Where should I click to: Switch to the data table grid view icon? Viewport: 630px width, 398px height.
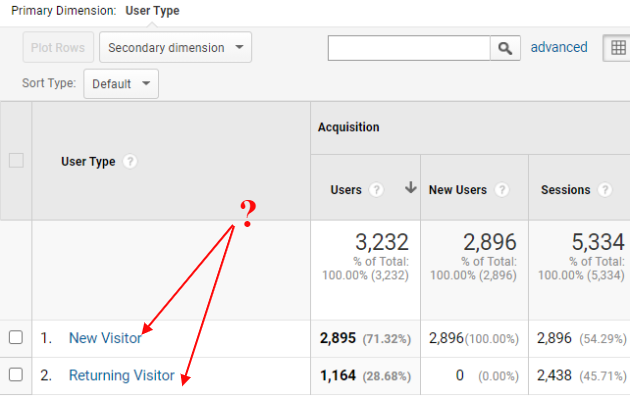point(617,48)
